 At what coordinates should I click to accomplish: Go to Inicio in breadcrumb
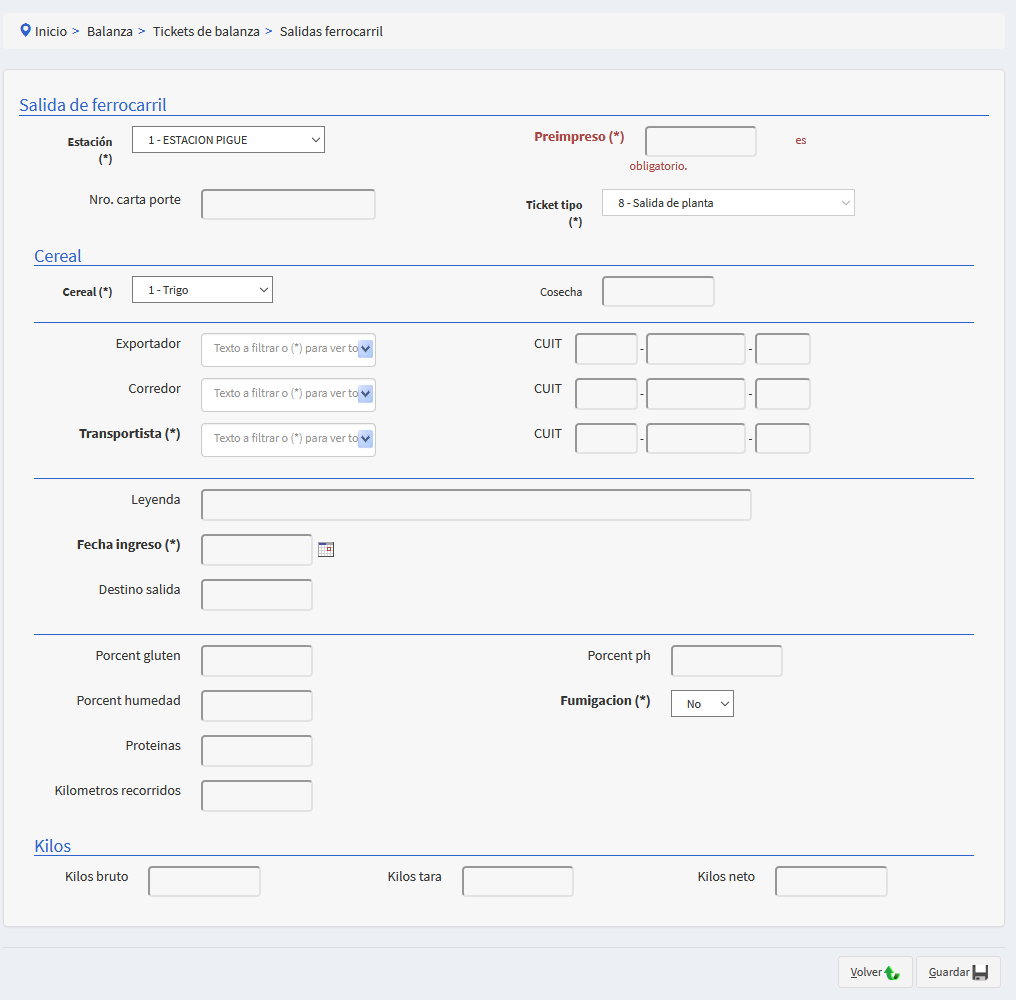click(x=51, y=31)
